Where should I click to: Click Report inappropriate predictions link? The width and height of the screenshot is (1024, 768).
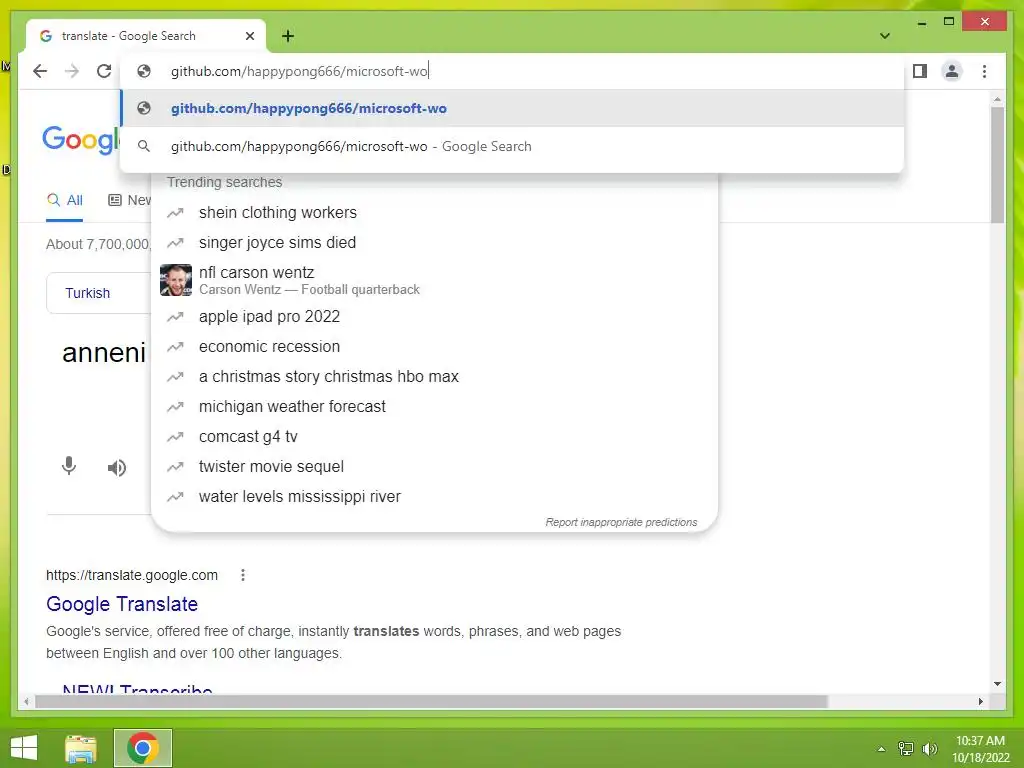[621, 522]
